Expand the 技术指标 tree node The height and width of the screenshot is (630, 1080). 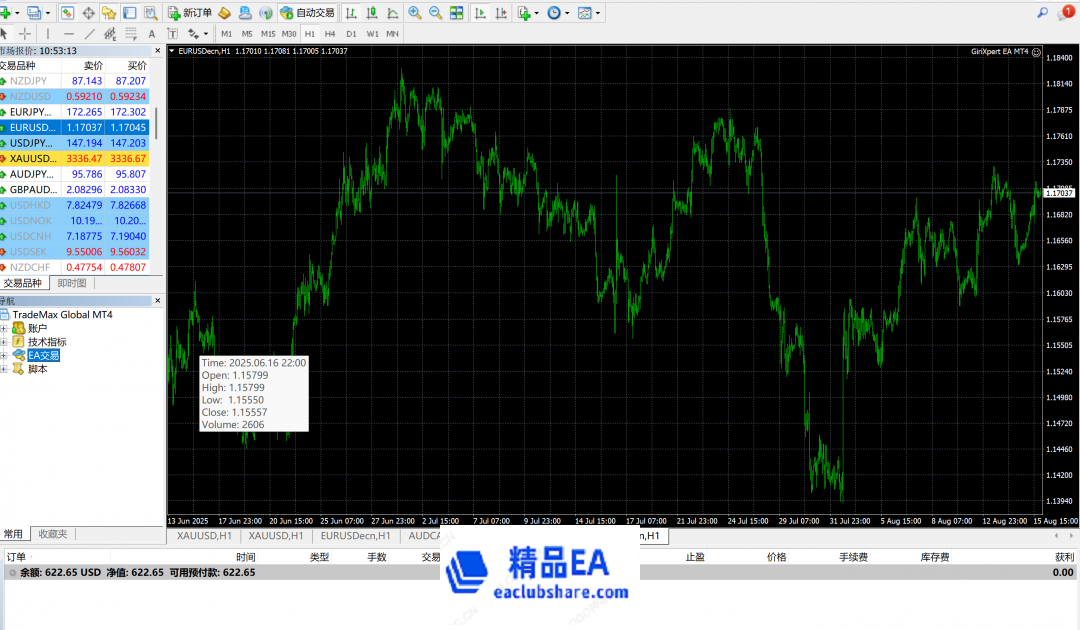point(5,342)
